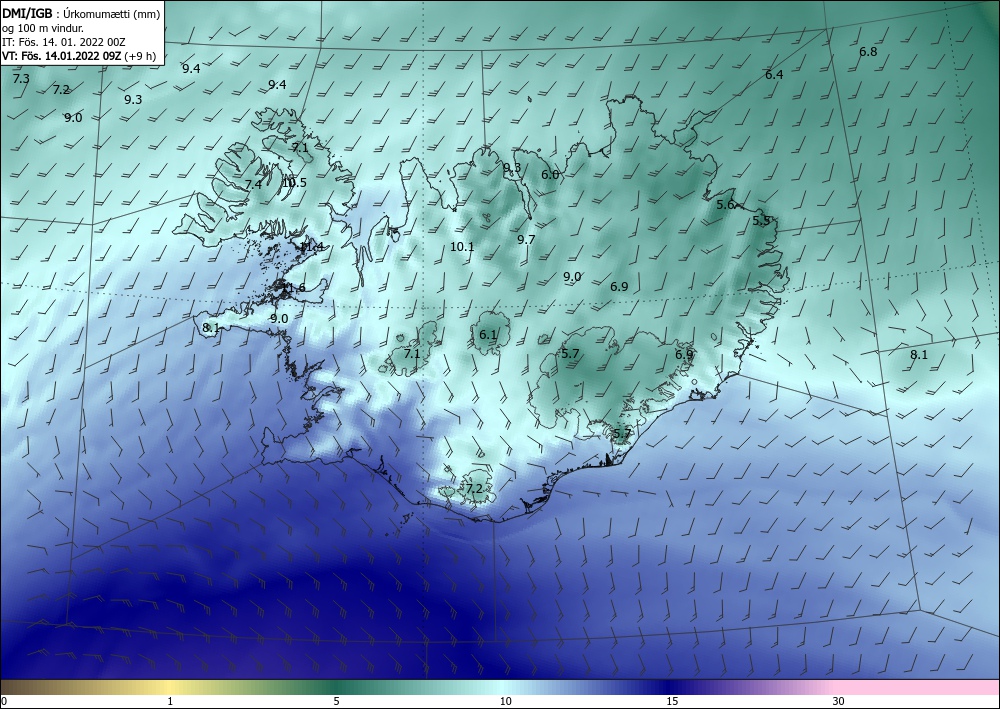Click the 6.0 value in north Iceland
Screen dimensions: 1000x709
point(550,175)
